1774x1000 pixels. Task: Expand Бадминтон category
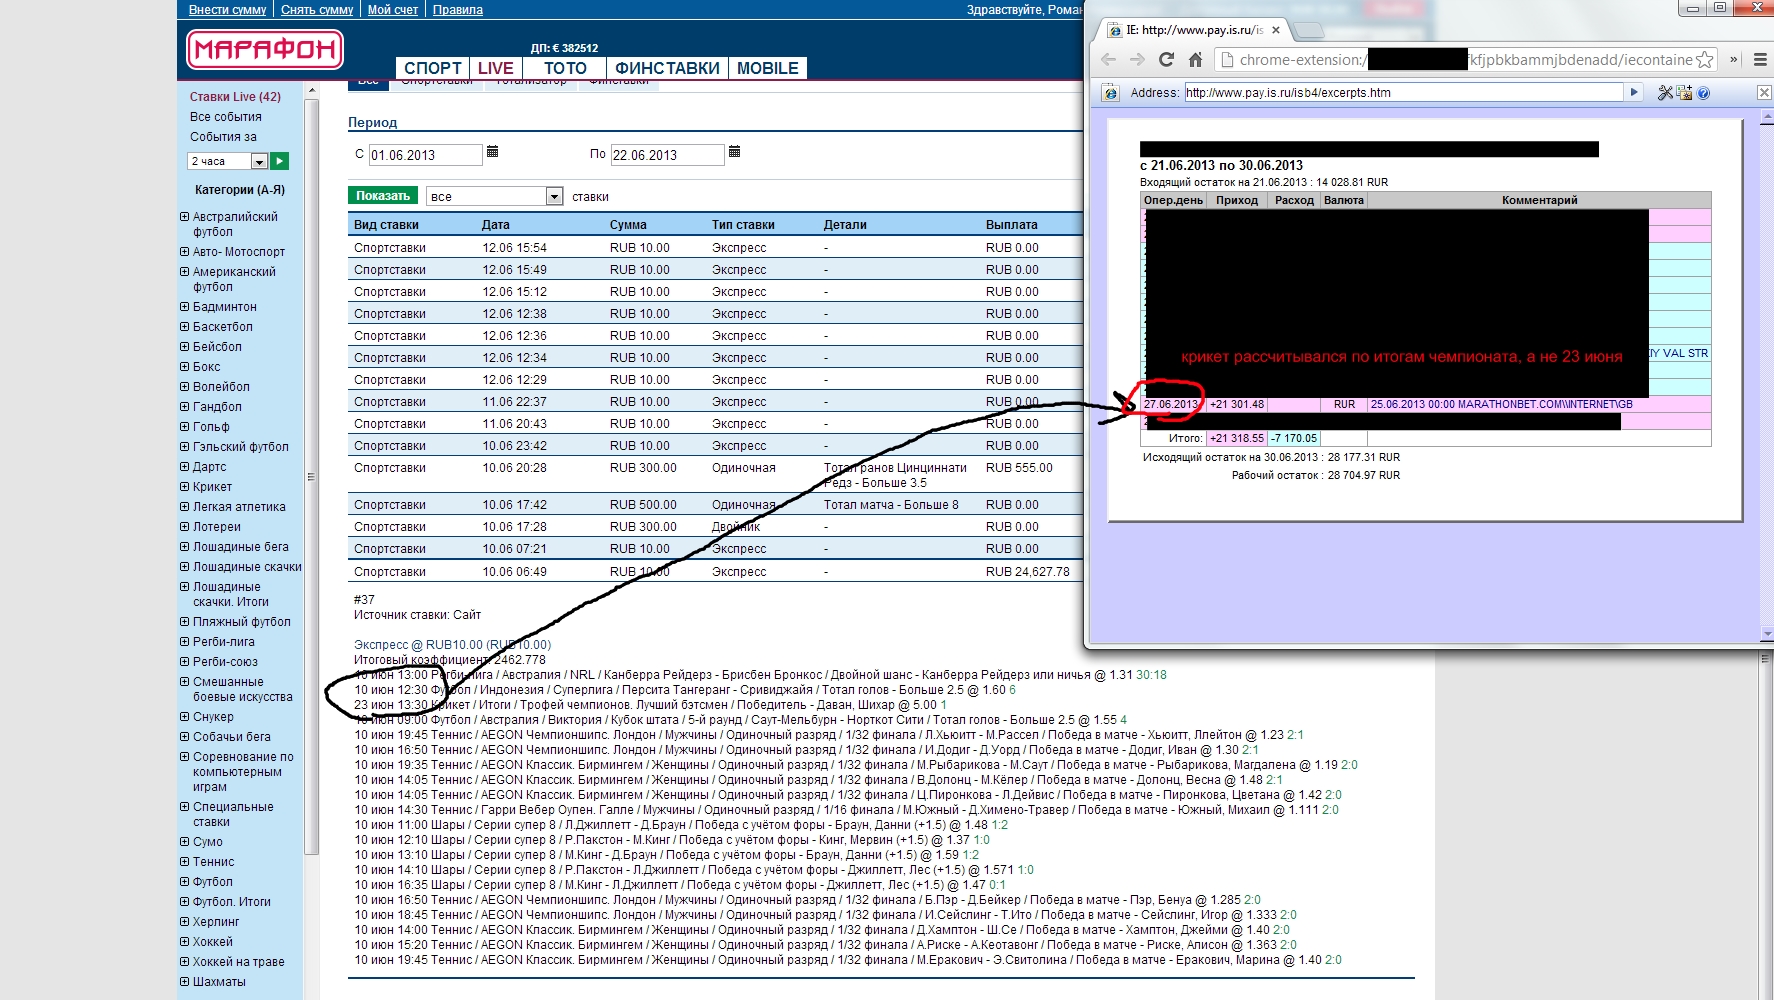coord(185,307)
